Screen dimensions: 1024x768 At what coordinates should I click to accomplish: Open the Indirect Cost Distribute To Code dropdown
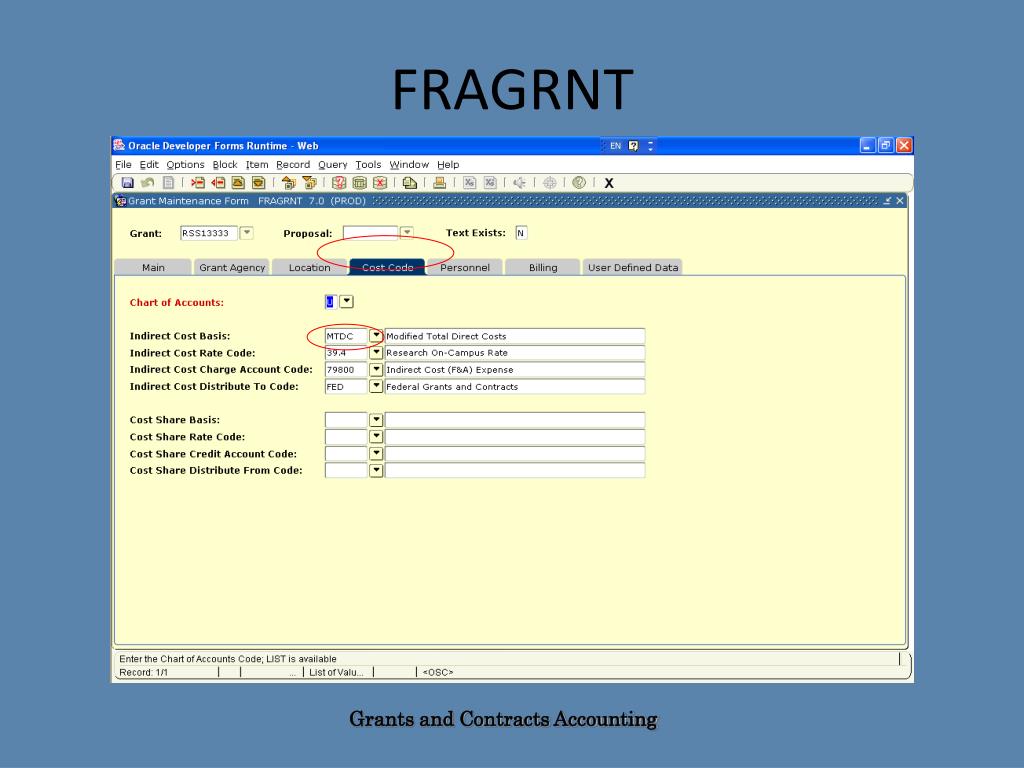tap(376, 386)
